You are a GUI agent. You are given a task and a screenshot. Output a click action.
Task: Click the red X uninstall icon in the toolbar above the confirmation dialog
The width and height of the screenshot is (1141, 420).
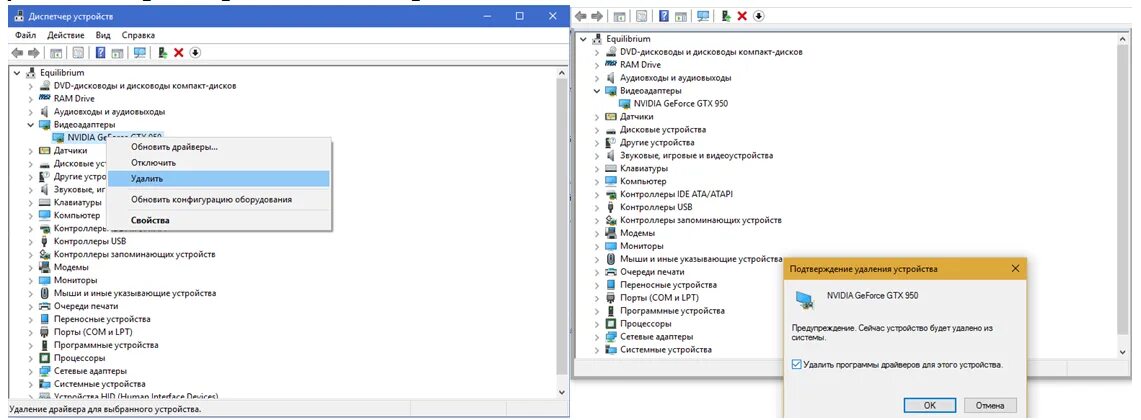pyautogui.click(x=742, y=16)
